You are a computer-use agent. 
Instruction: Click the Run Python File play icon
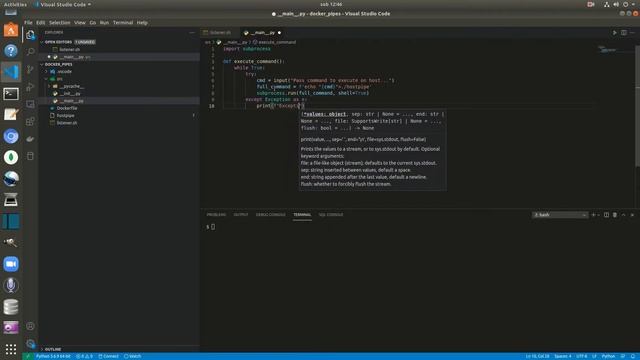[x=614, y=33]
